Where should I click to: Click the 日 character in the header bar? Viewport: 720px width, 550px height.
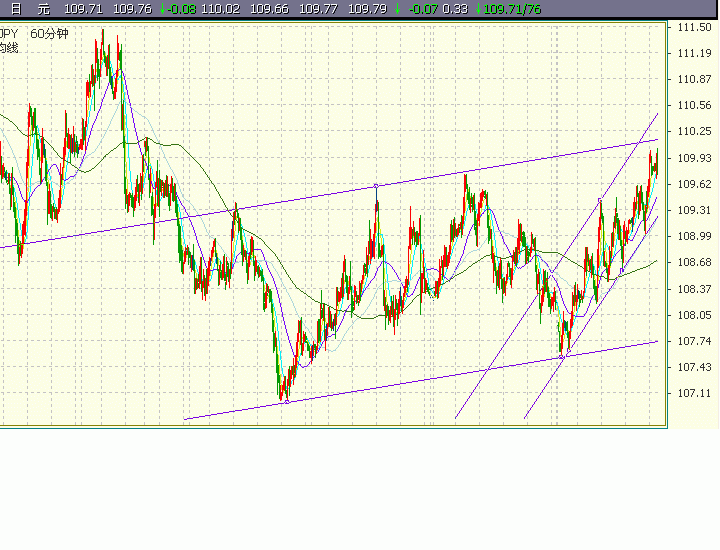[x=16, y=9]
